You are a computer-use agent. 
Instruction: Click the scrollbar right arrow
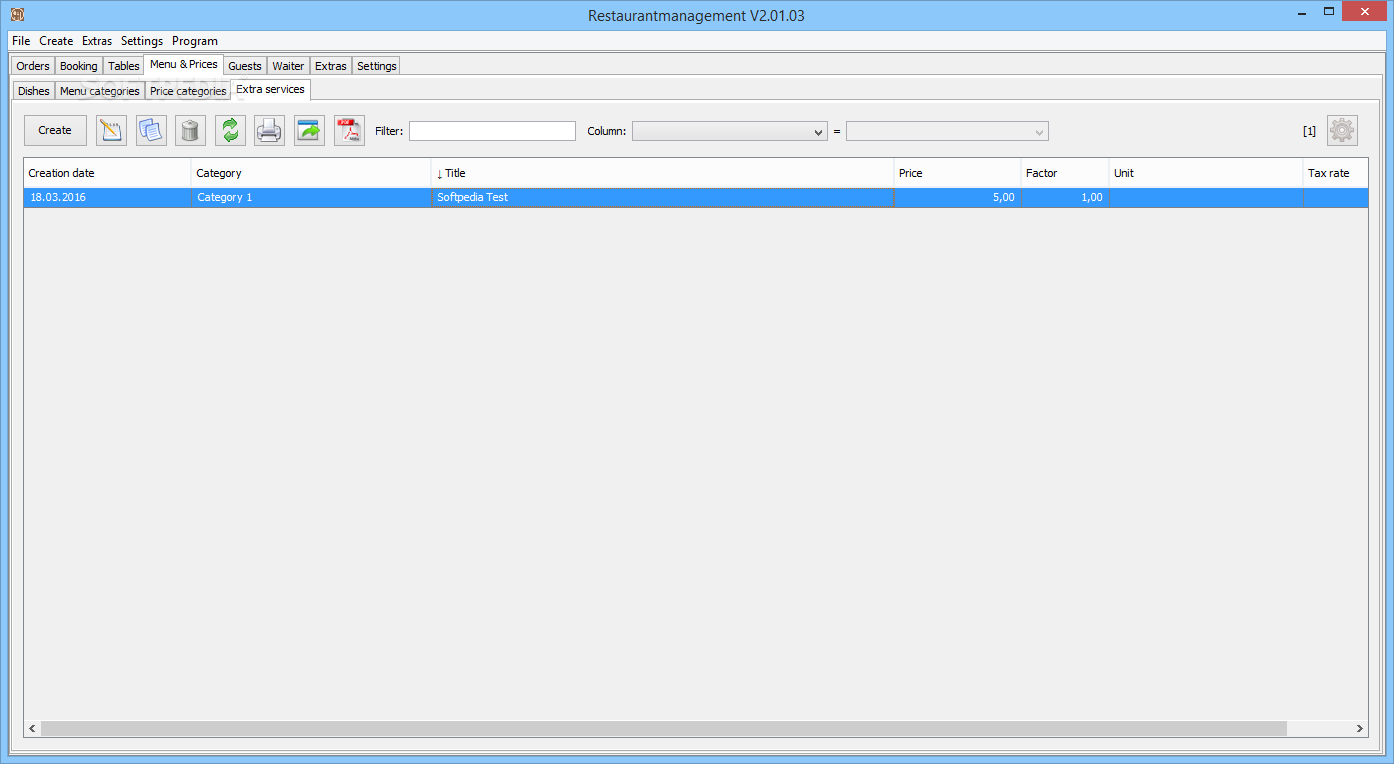click(x=1360, y=729)
